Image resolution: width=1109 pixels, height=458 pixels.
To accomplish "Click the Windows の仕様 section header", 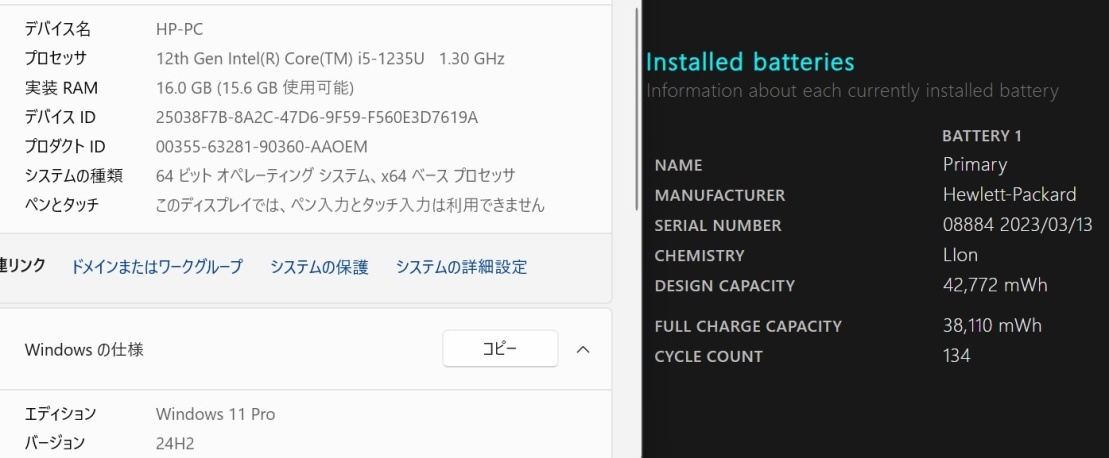I will click(84, 350).
